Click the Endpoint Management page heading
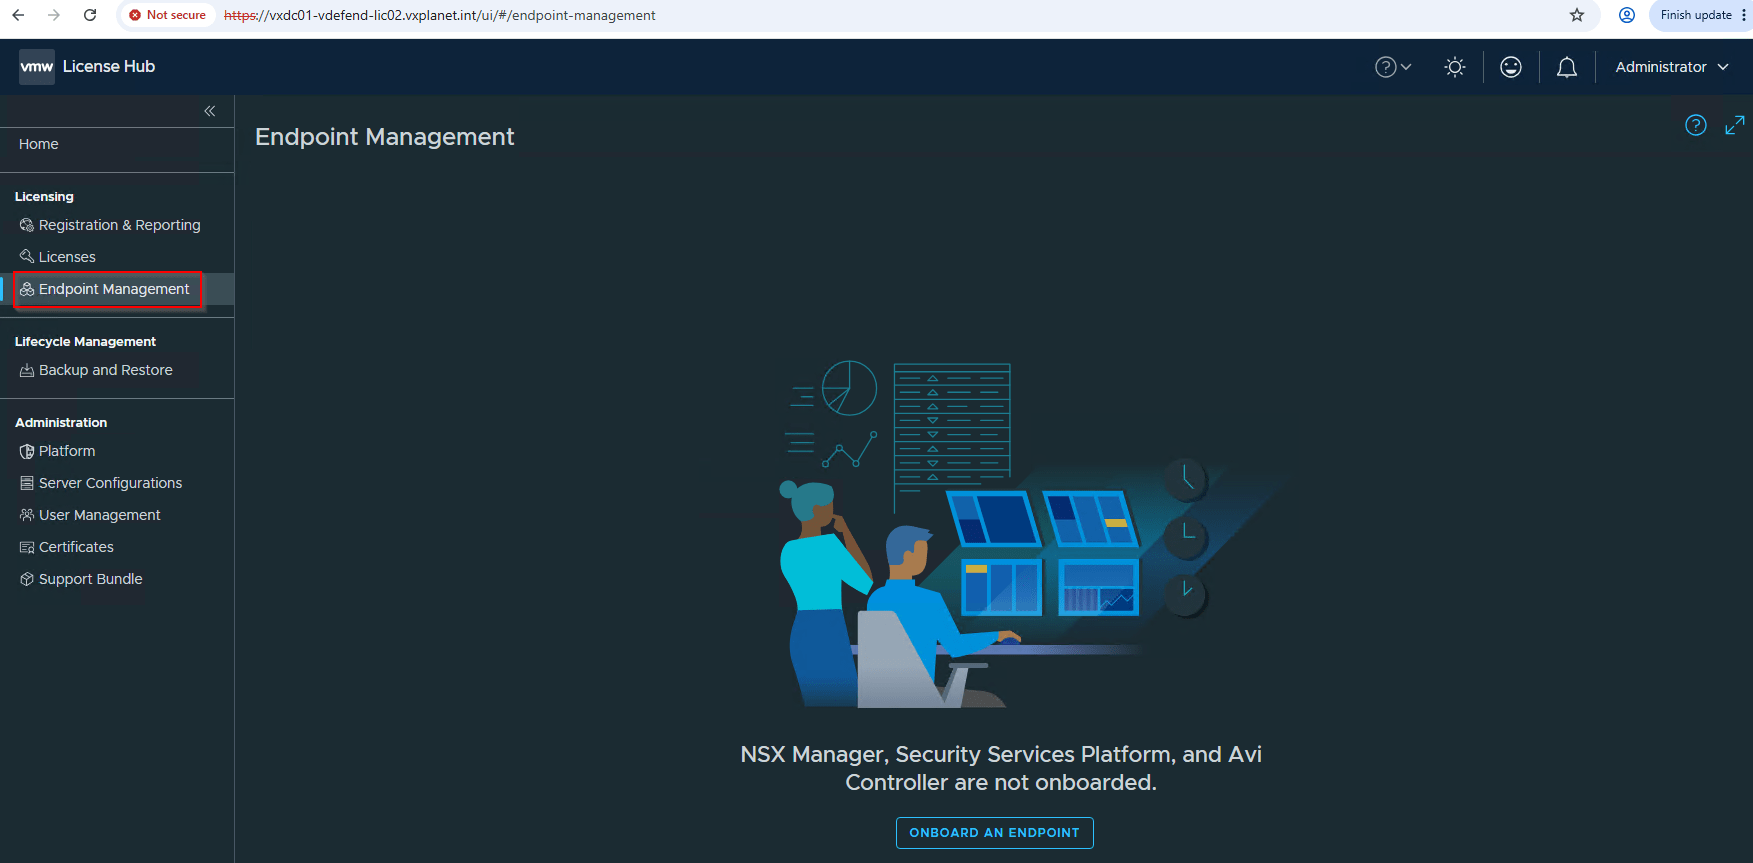Screen dimensions: 1753x863 pos(385,137)
